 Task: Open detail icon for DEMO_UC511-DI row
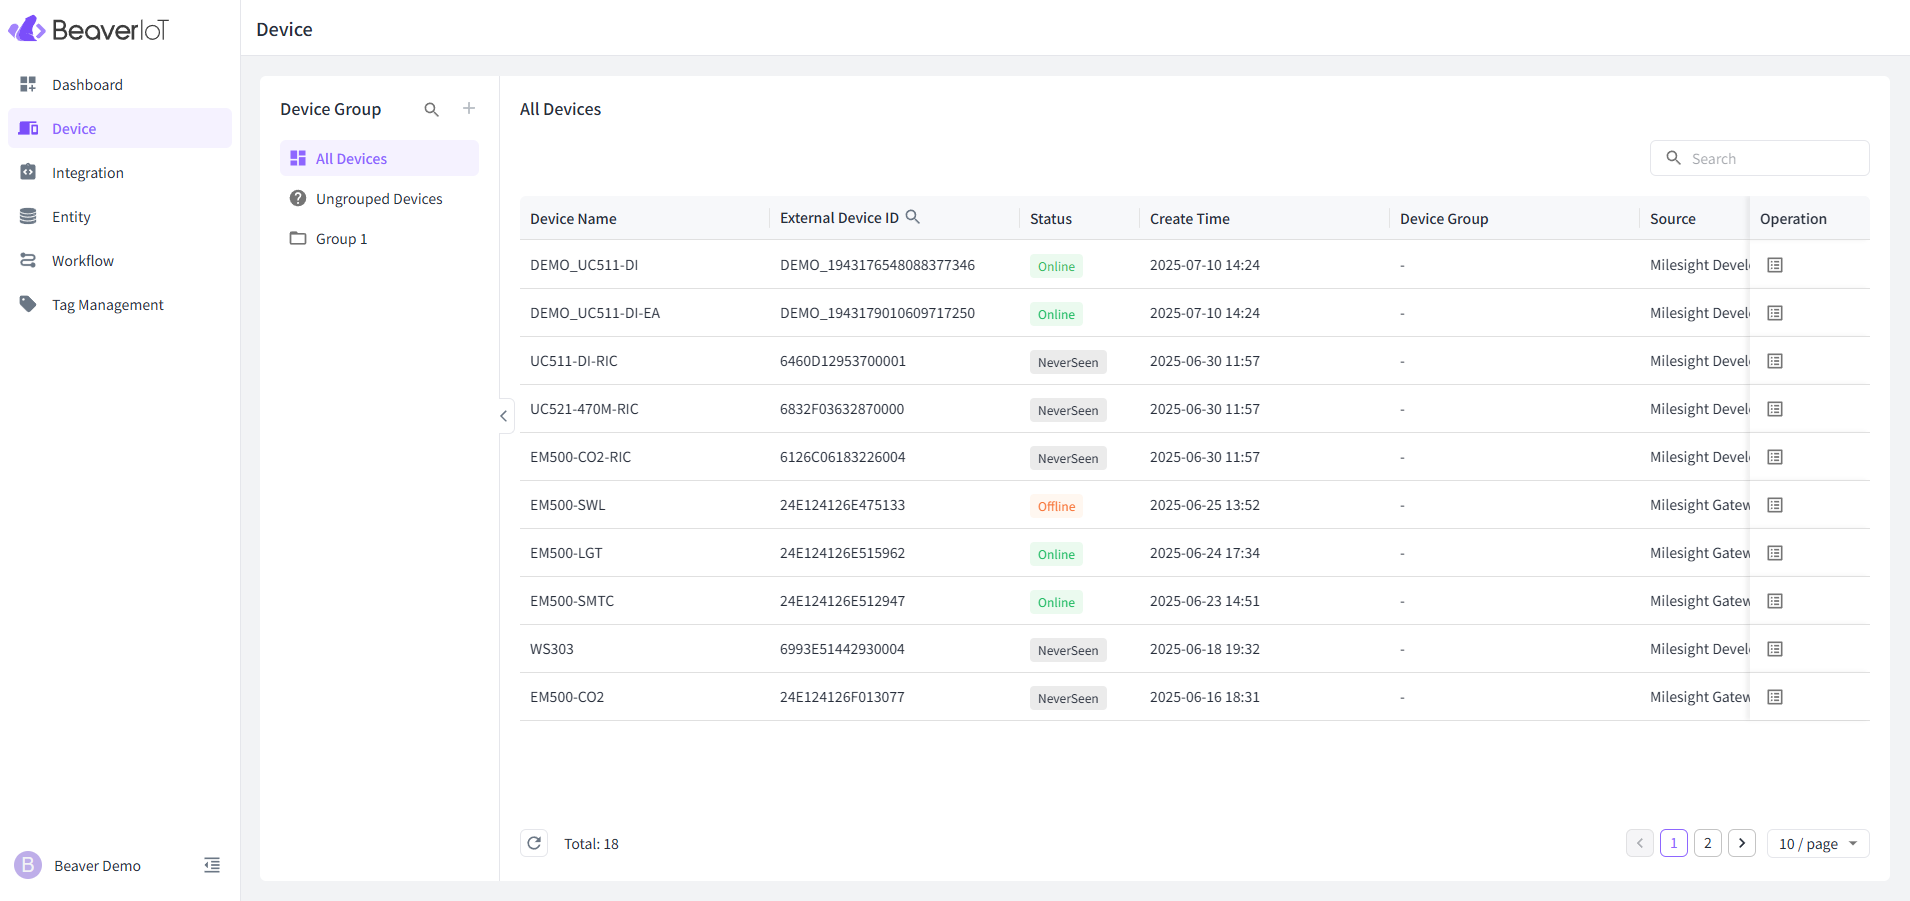(1775, 265)
